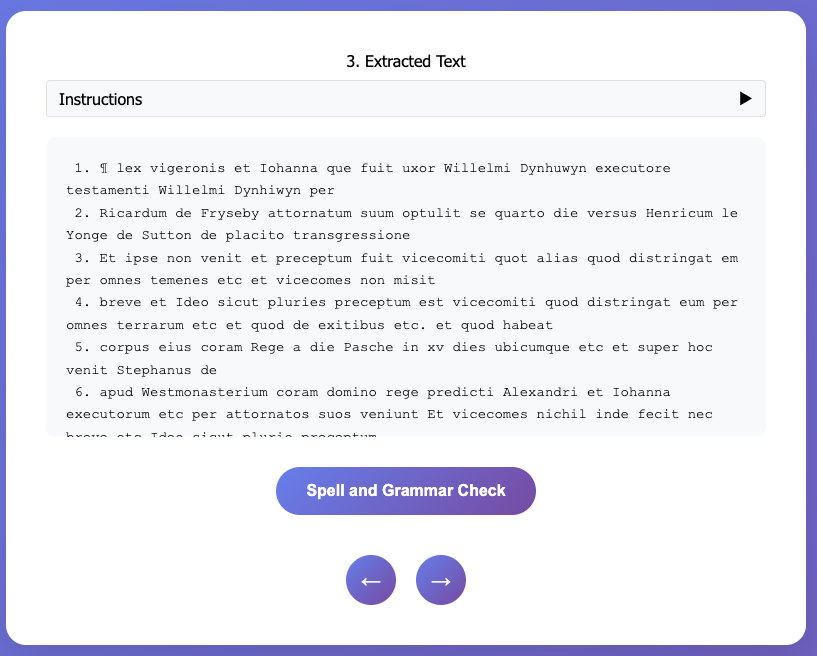Select the back arrow in the purple circle
Image resolution: width=817 pixels, height=656 pixels.
pyautogui.click(x=371, y=580)
